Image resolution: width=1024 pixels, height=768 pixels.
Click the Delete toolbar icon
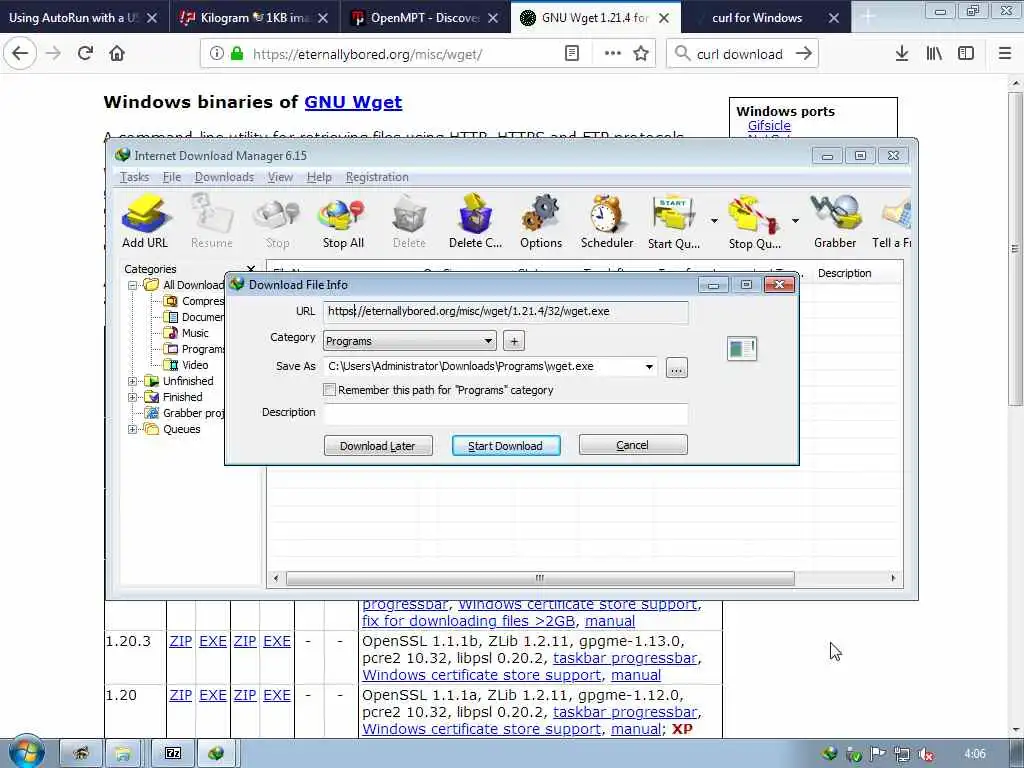[x=409, y=221]
